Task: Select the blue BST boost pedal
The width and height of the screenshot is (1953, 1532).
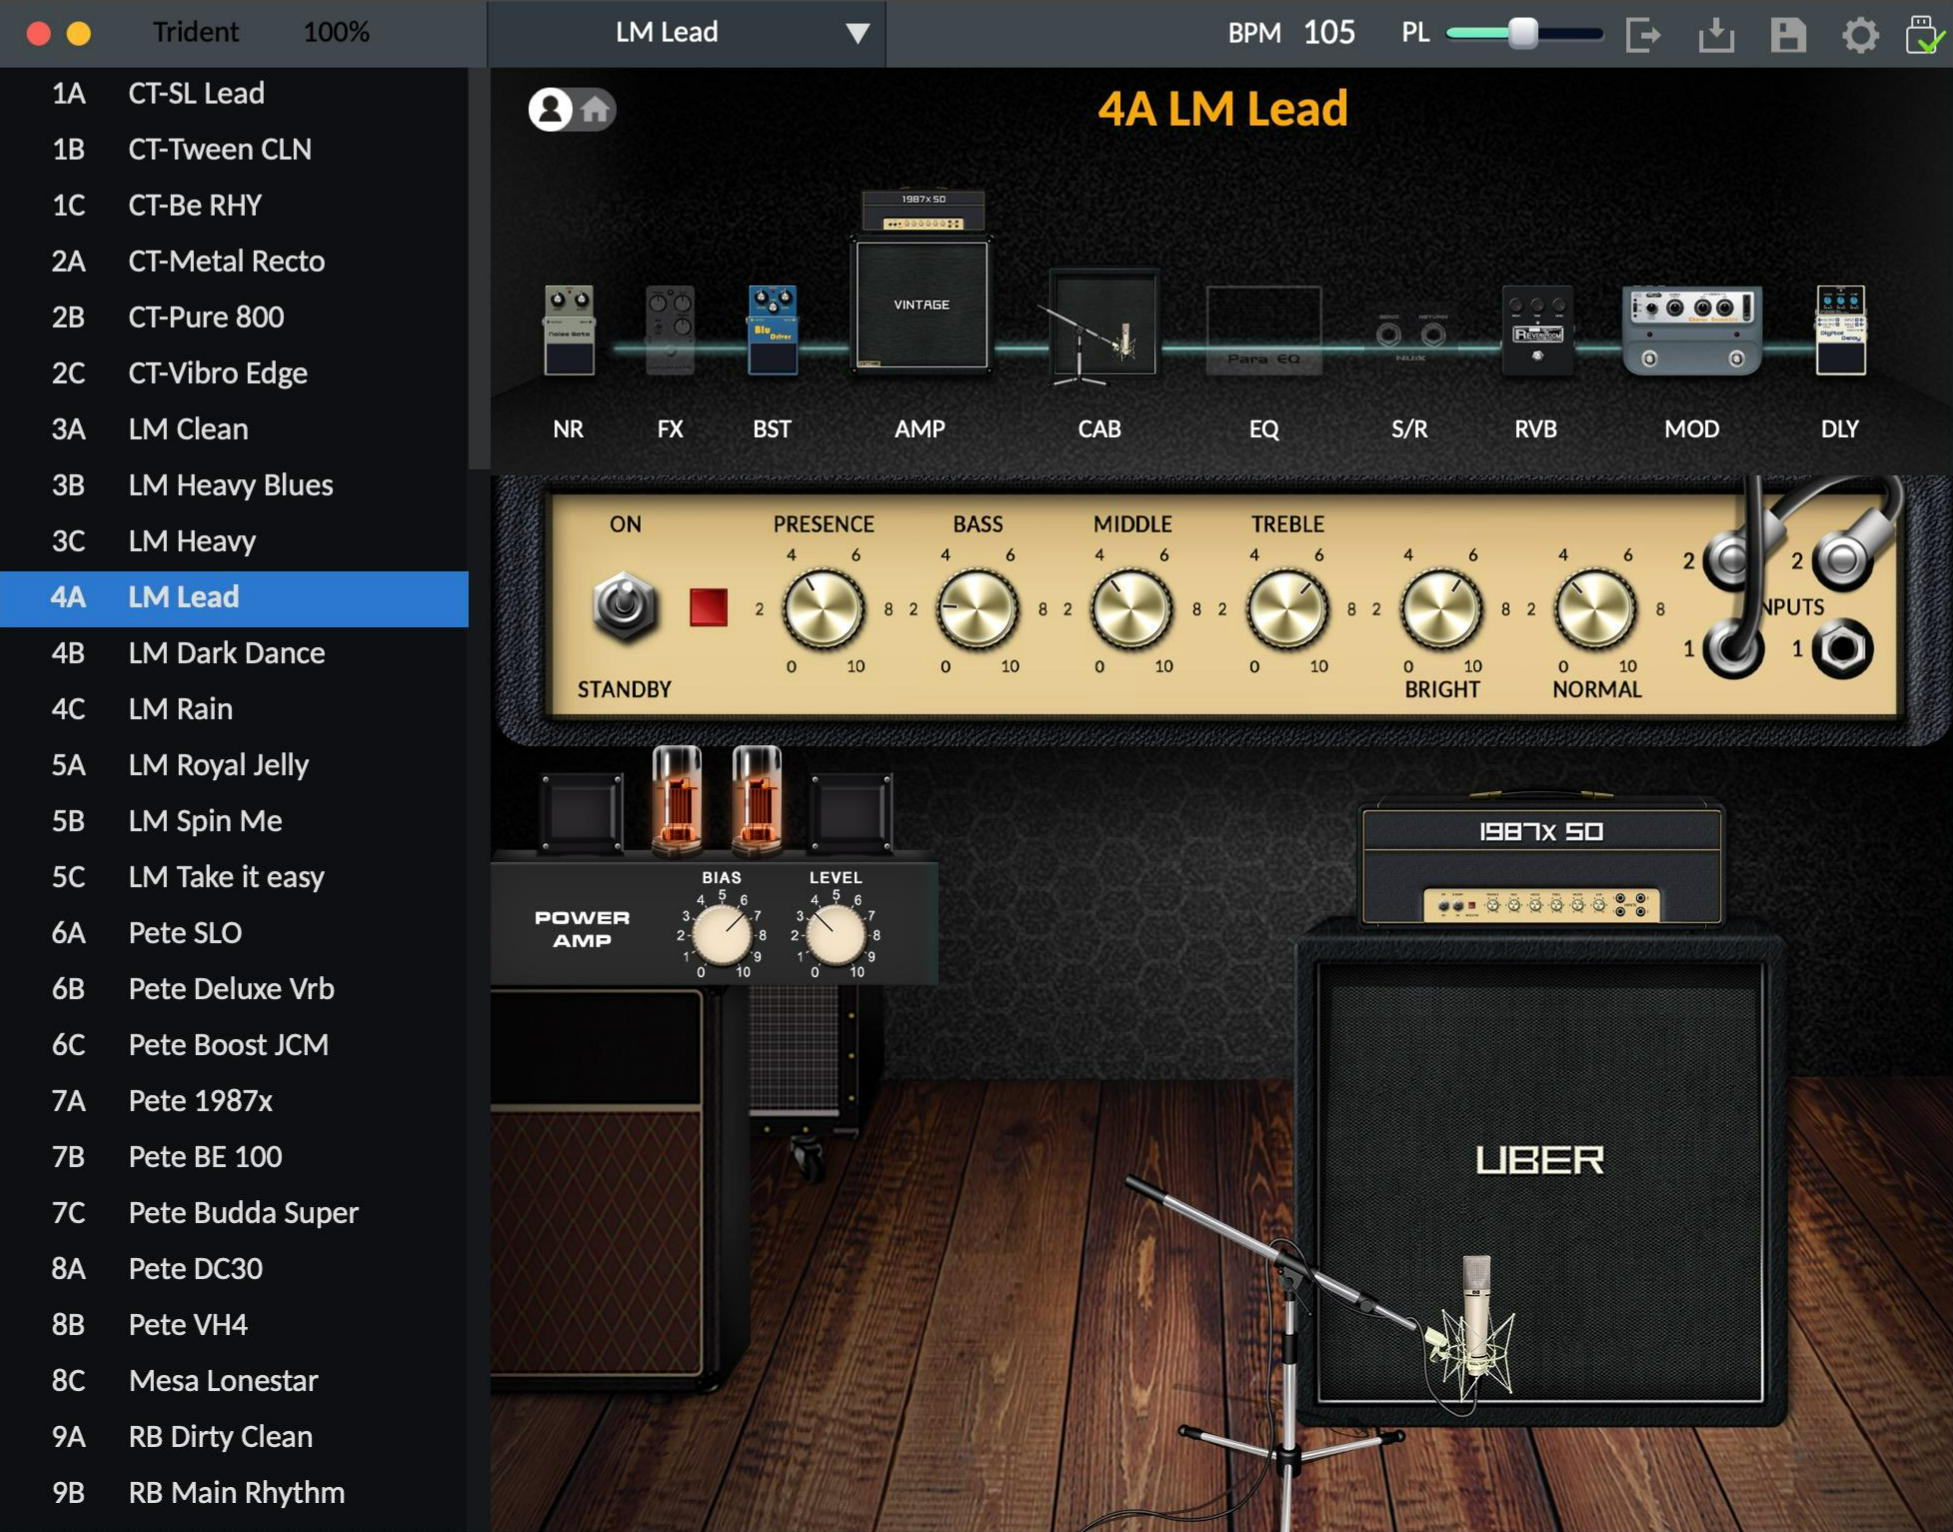Action: [772, 330]
